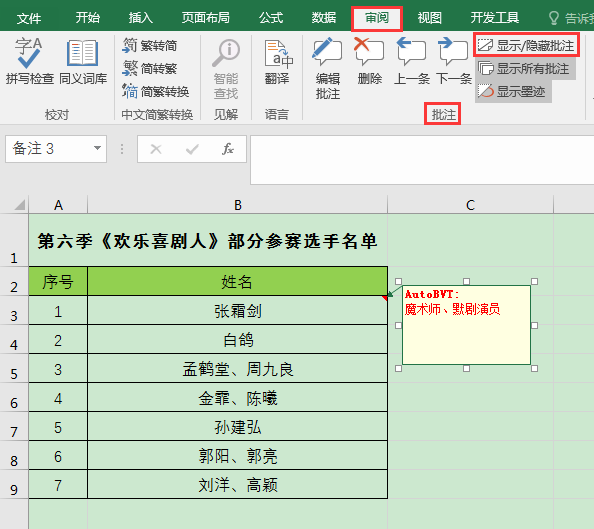Click into the formula bar input
Image resolution: width=594 pixels, height=529 pixels.
422,160
